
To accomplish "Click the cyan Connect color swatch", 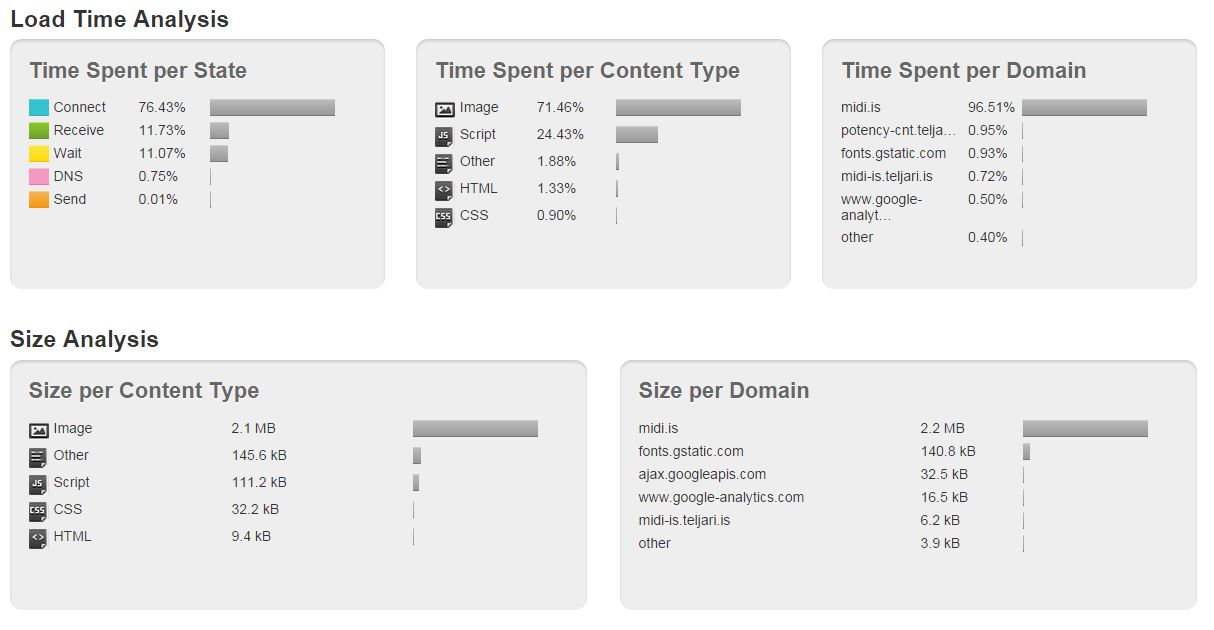I will point(39,108).
